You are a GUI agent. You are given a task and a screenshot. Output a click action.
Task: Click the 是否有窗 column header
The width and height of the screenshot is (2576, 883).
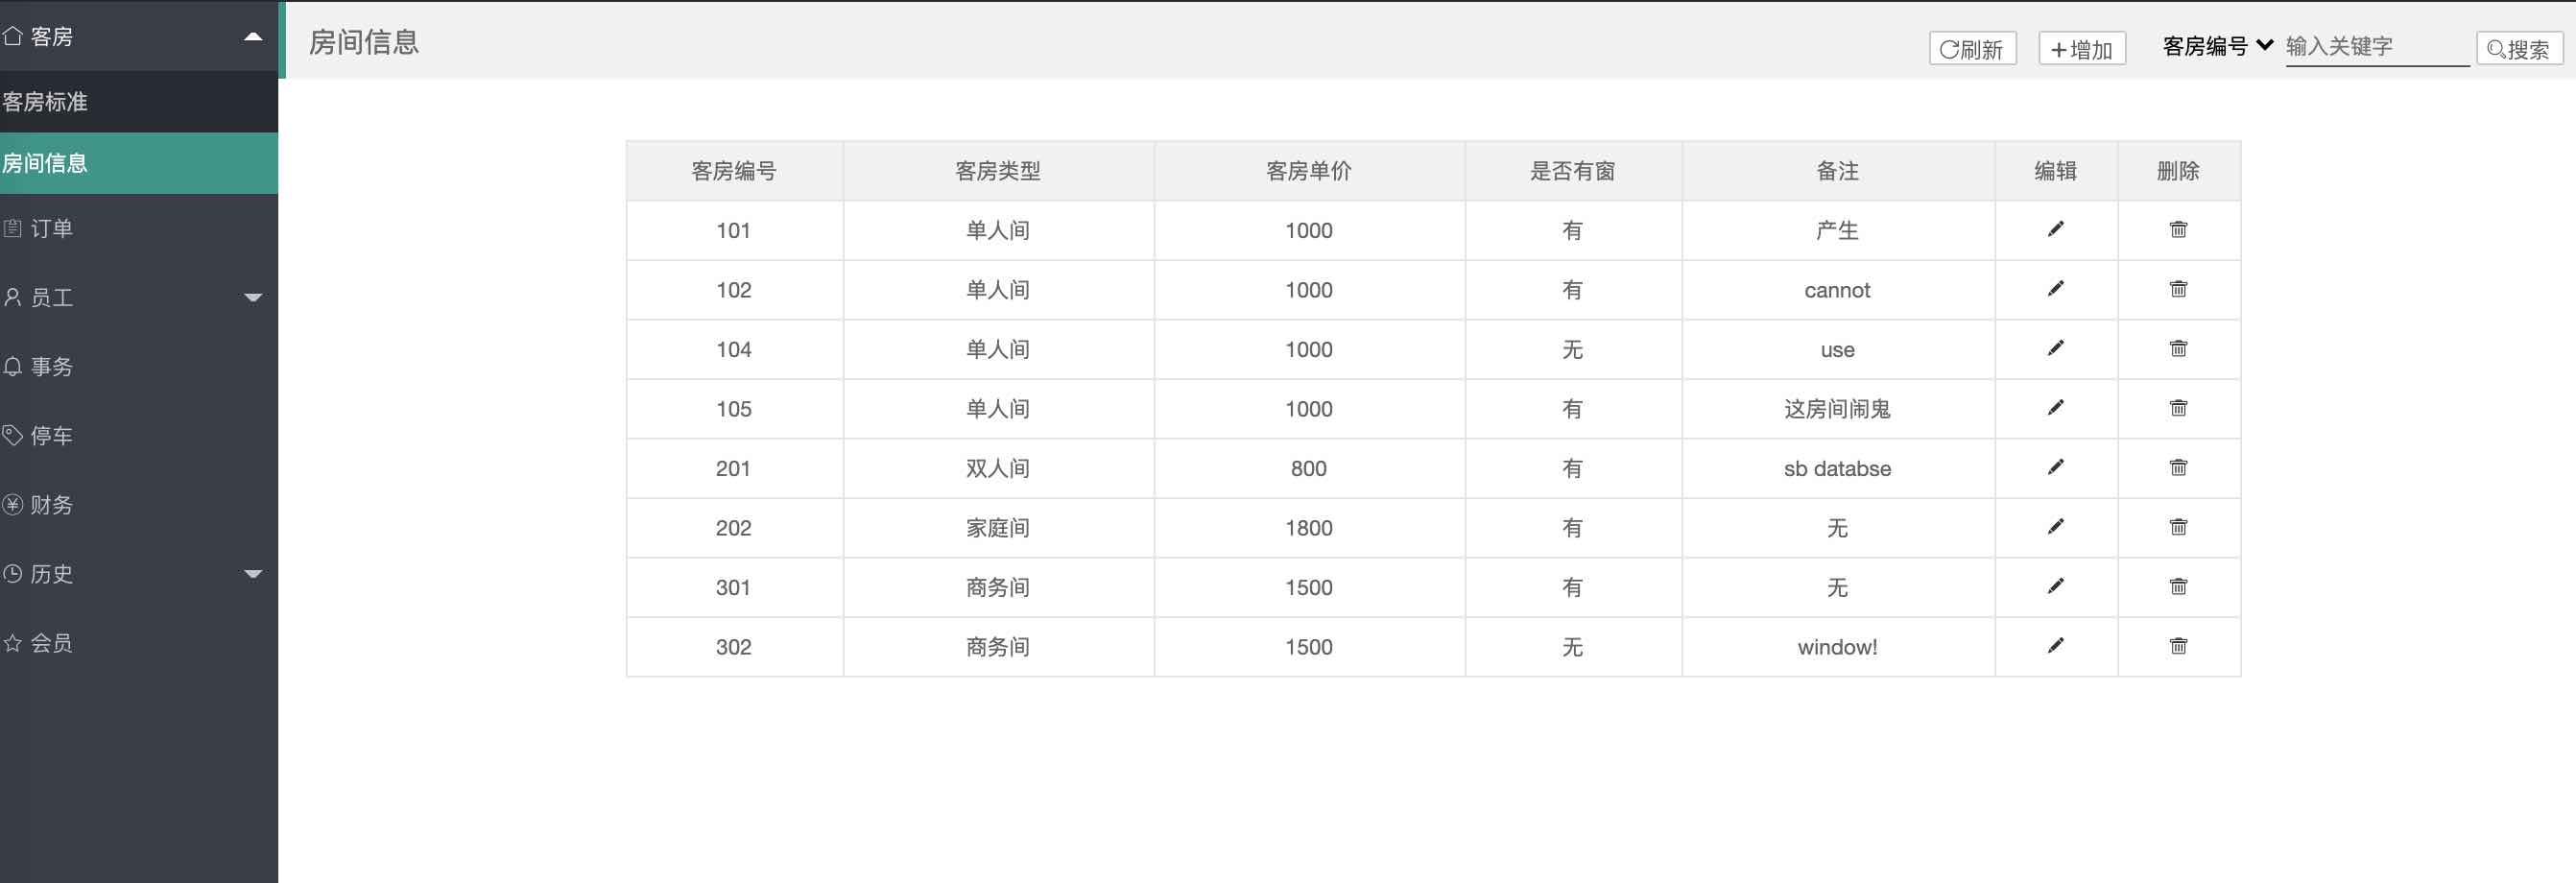click(1573, 171)
